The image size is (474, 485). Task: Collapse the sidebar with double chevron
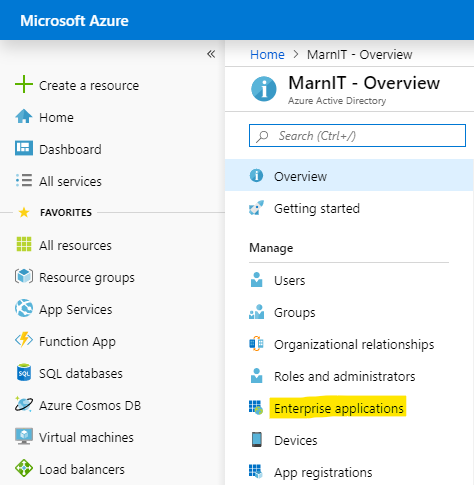pyautogui.click(x=211, y=54)
